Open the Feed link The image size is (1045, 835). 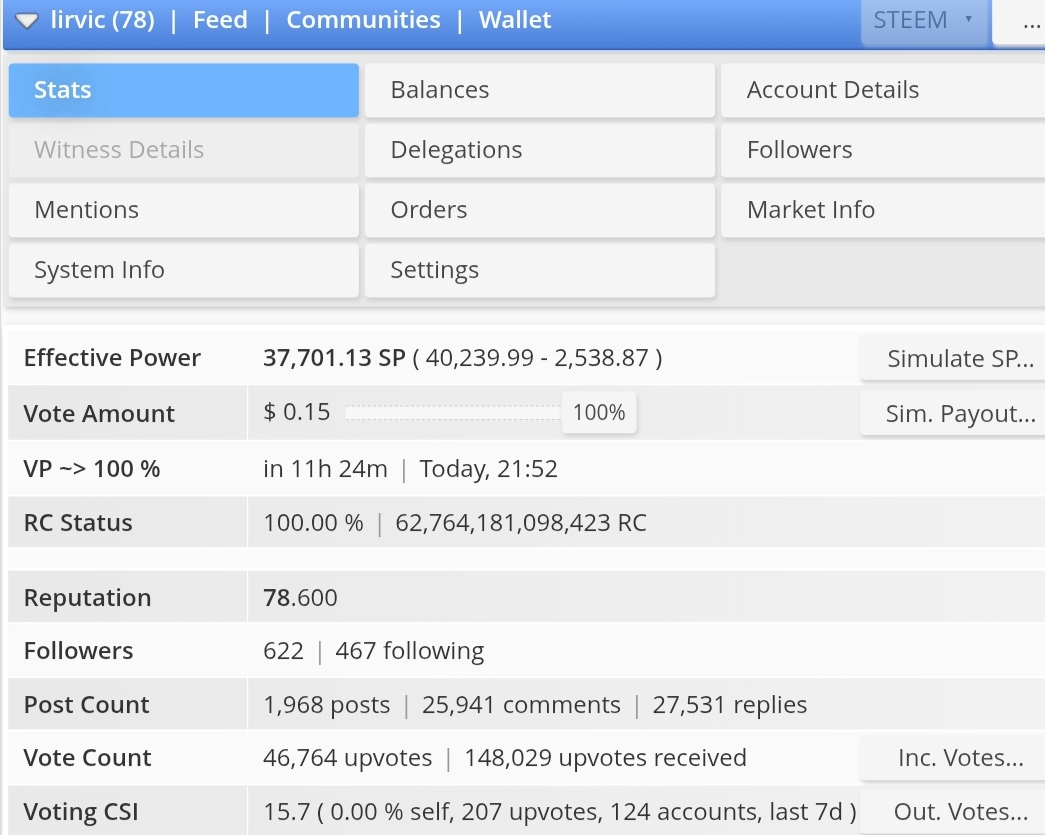220,20
